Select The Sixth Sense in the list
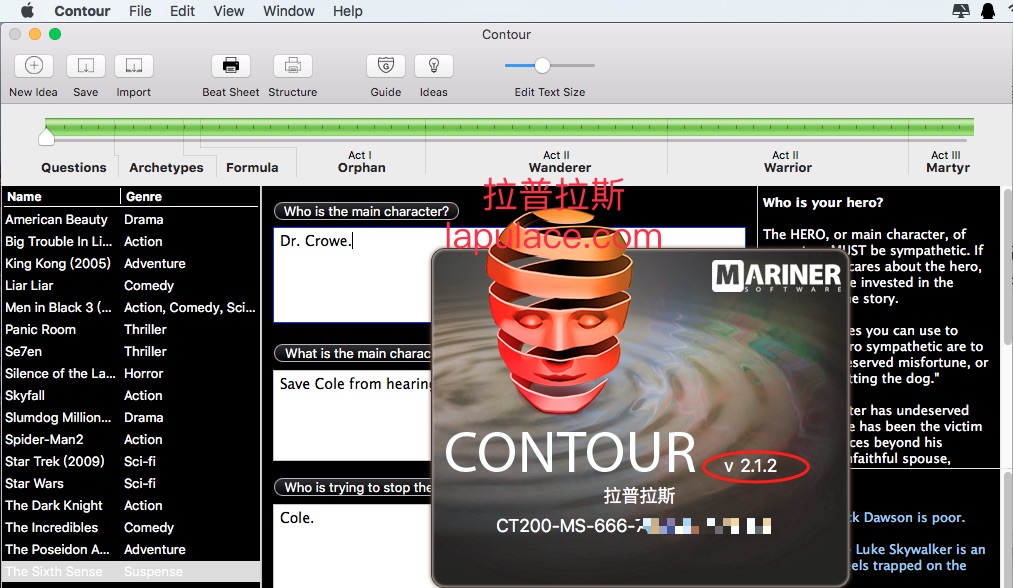Viewport: 1013px width, 588px height. click(x=131, y=571)
